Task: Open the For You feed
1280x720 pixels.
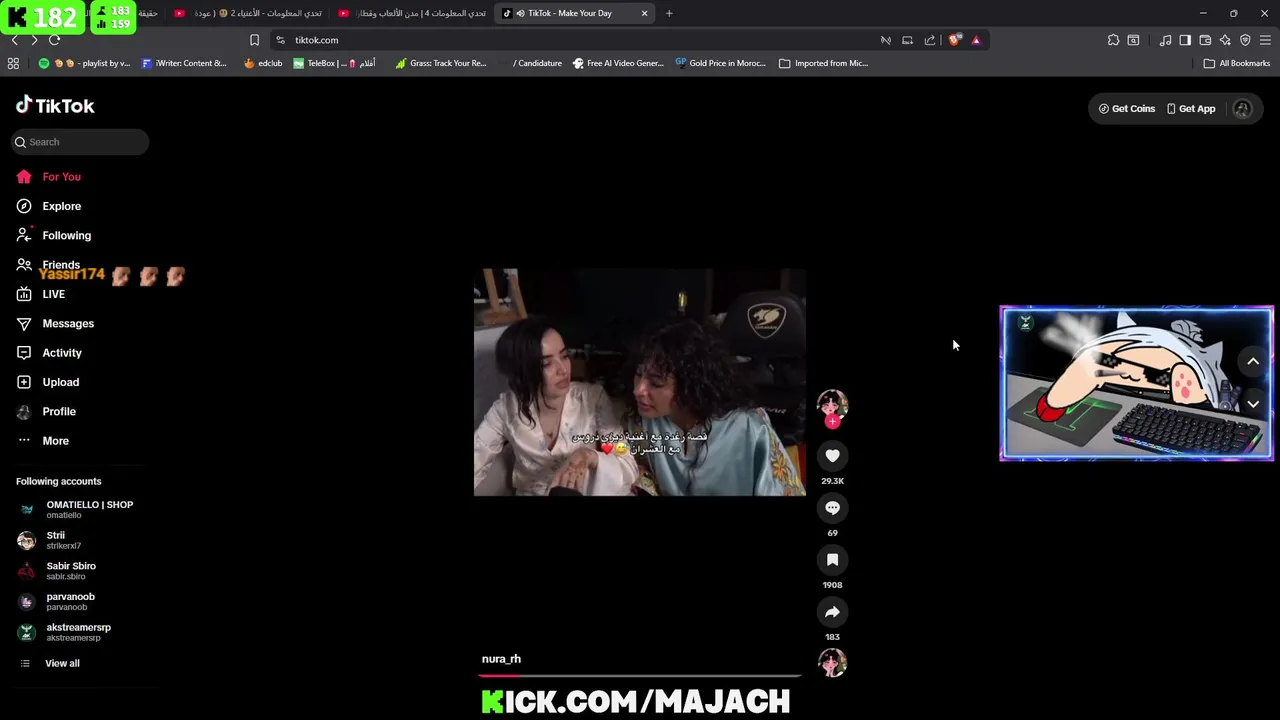Action: point(50,177)
